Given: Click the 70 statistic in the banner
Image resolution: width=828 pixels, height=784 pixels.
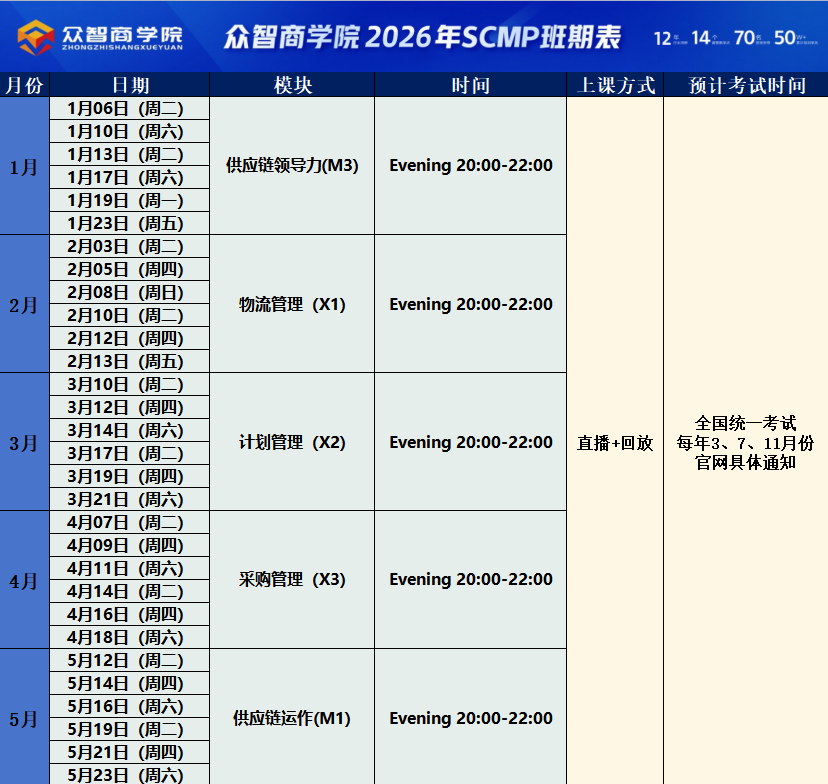Looking at the screenshot, I should [744, 38].
